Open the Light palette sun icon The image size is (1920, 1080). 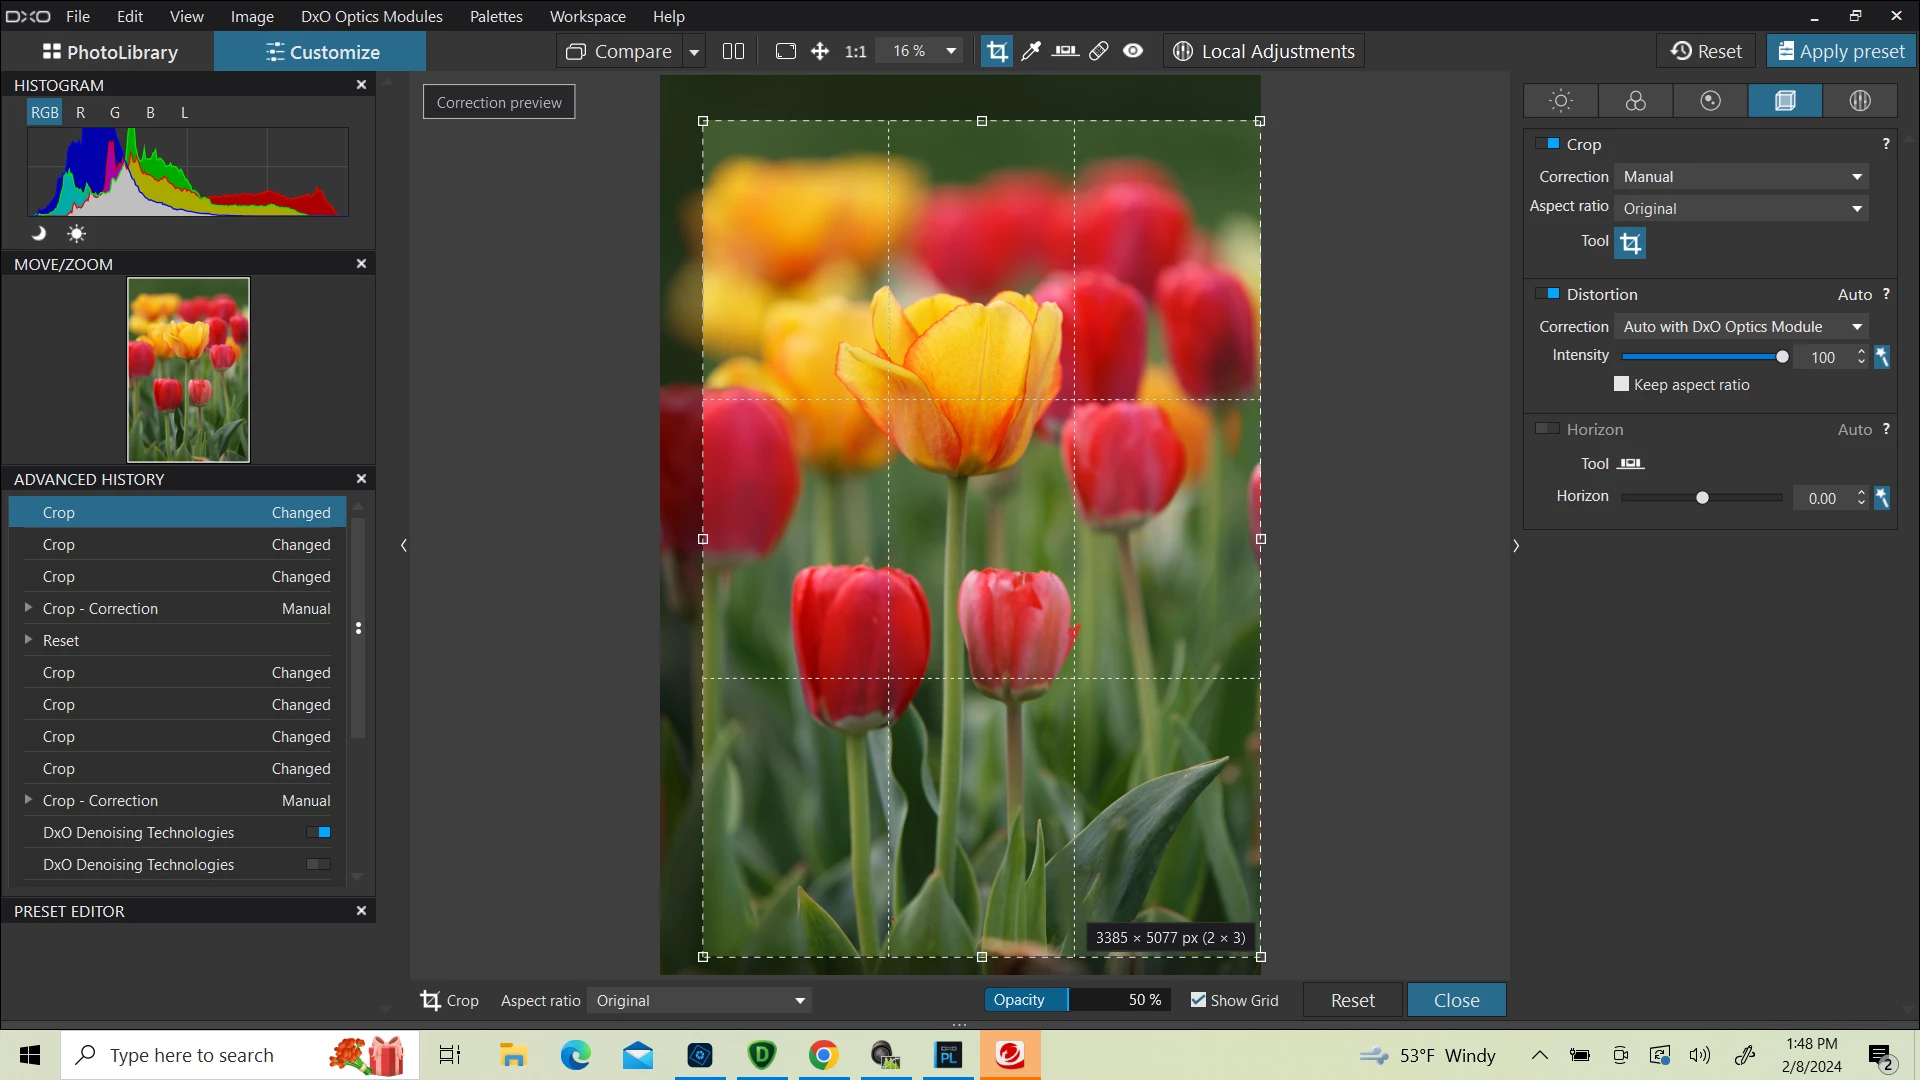pyautogui.click(x=1560, y=101)
